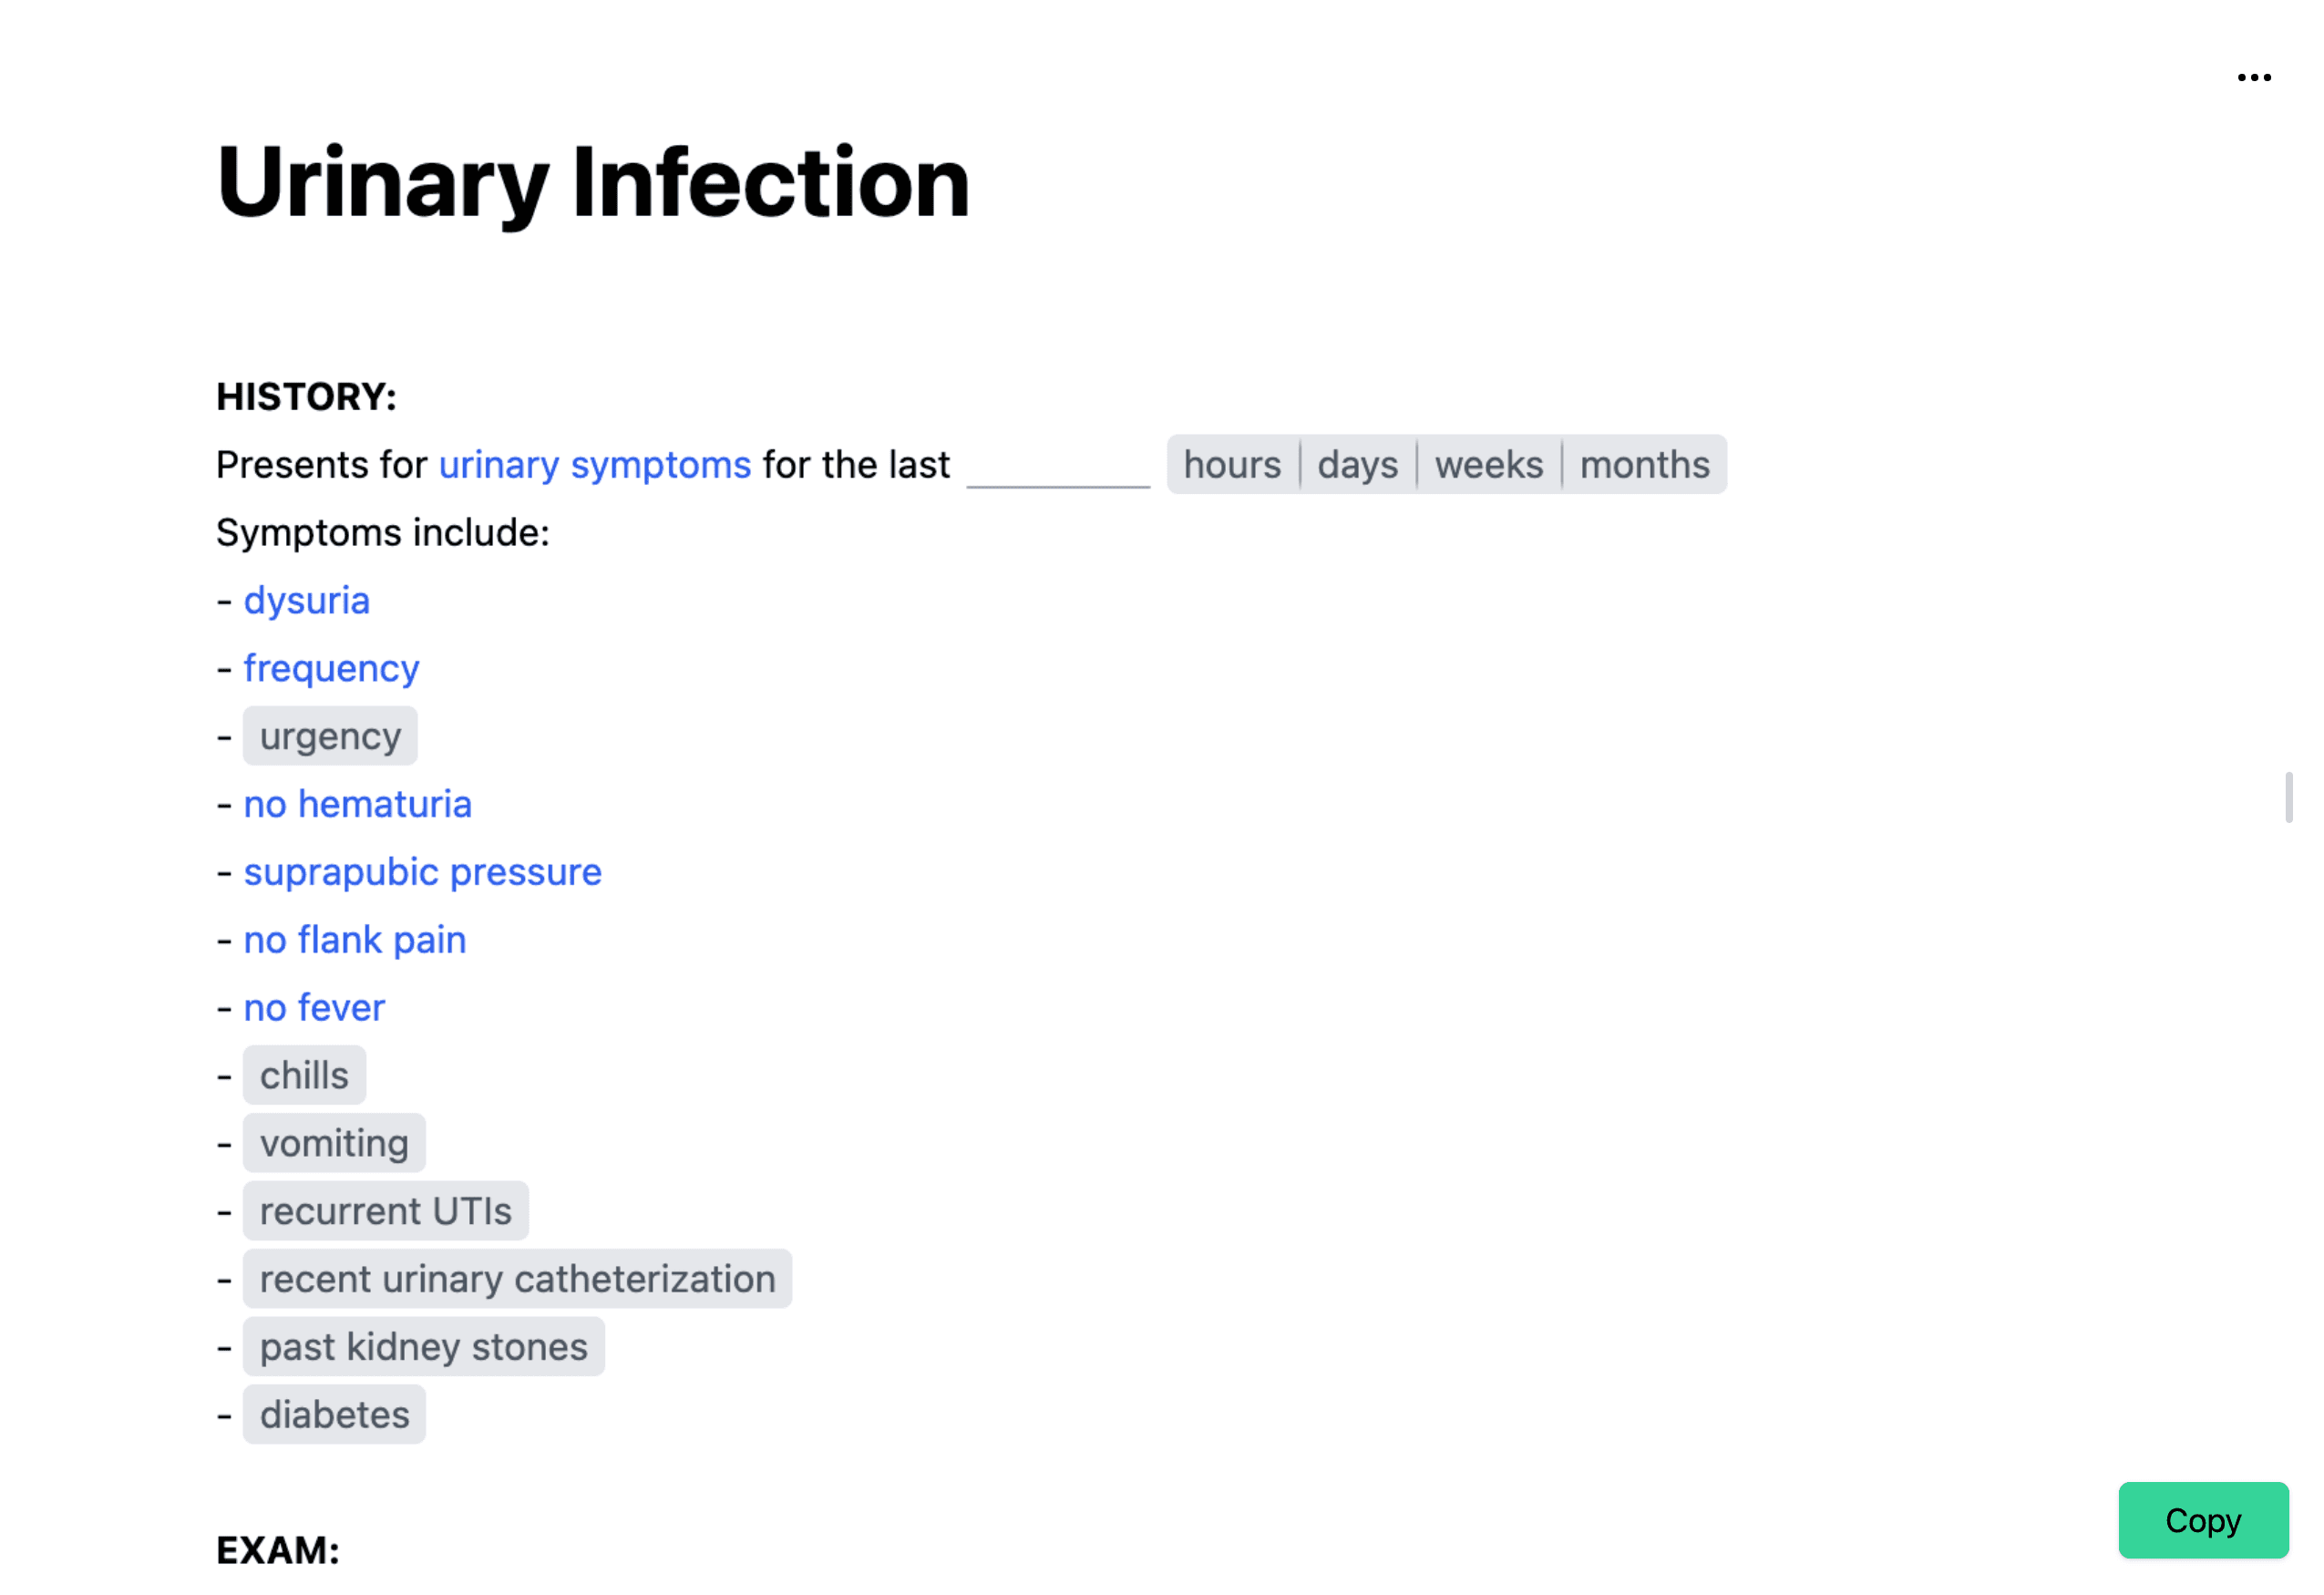Enable the 'diabetes' symptom chip
This screenshot has width=2324, height=1595.
coord(335,1414)
